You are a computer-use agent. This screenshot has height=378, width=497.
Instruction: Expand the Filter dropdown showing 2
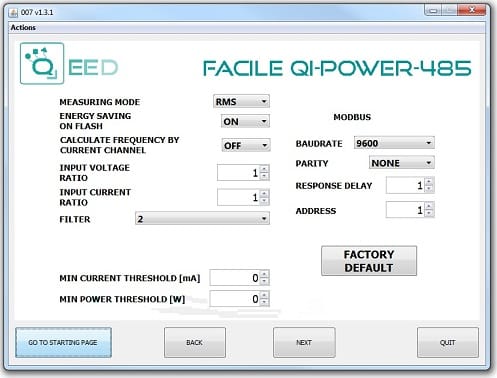[x=202, y=219]
